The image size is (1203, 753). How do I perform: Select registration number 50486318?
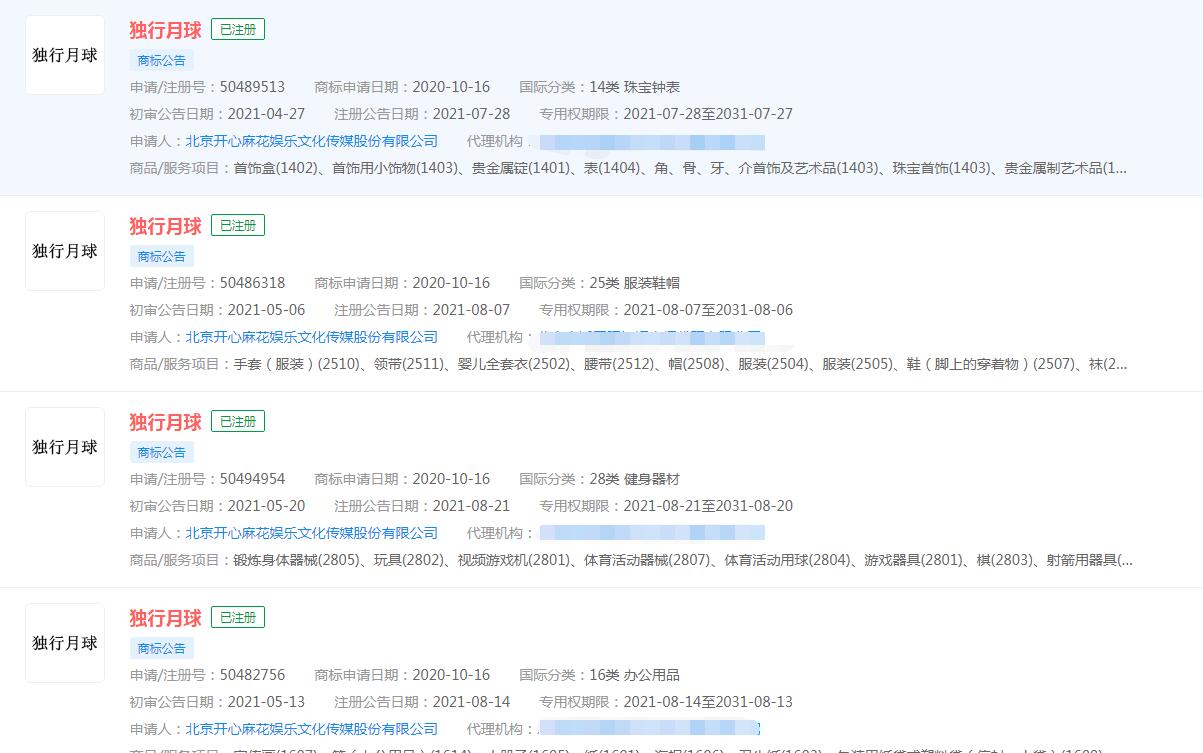(252, 283)
